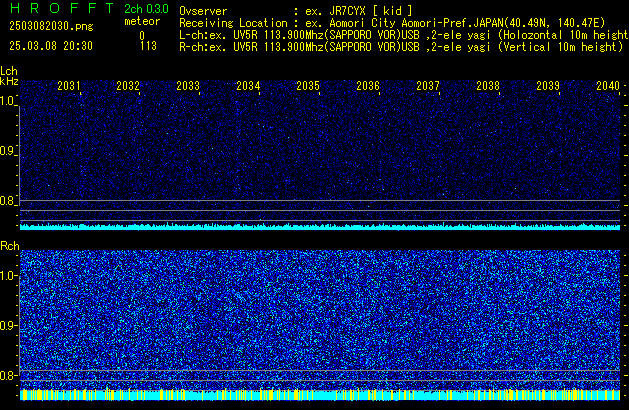
Task: Click the 2036 time marker
Action: click(x=368, y=86)
